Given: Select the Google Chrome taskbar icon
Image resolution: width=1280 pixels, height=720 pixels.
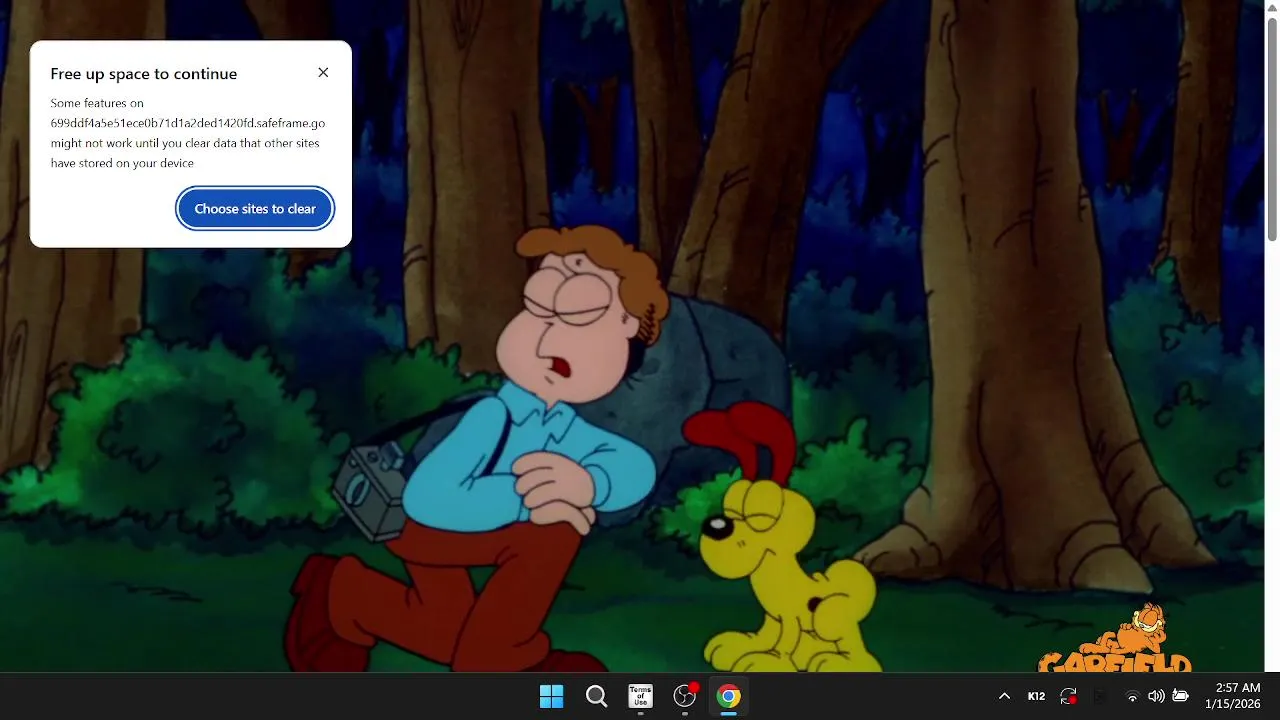Looking at the screenshot, I should tap(729, 697).
